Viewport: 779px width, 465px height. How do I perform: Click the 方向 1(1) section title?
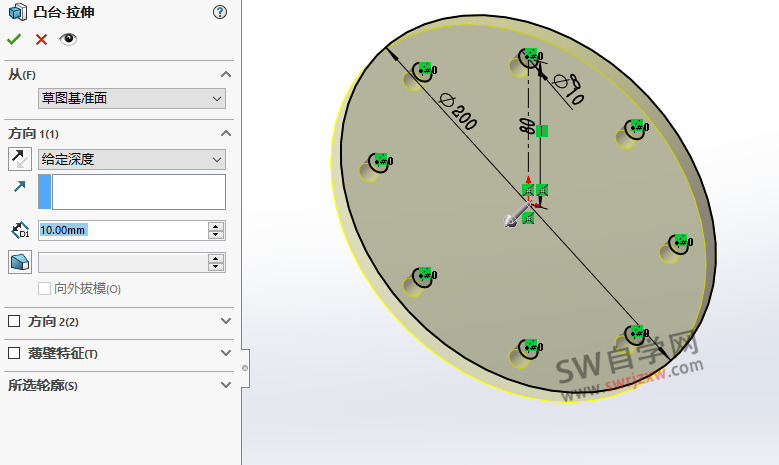pos(33,134)
